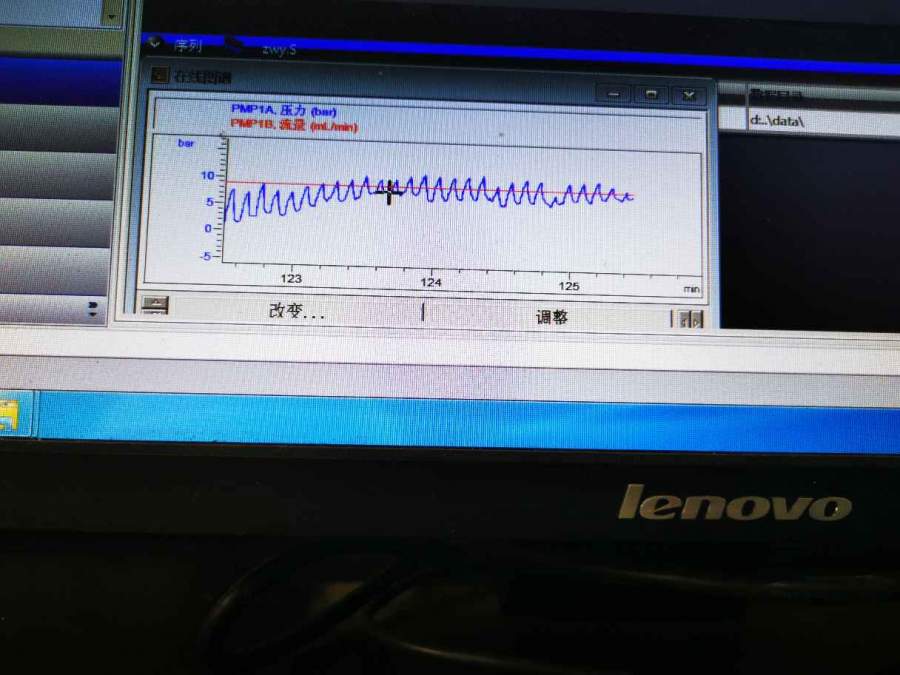This screenshot has height=675, width=900.
Task: Click the 10 tick label on y-axis
Action: click(207, 176)
